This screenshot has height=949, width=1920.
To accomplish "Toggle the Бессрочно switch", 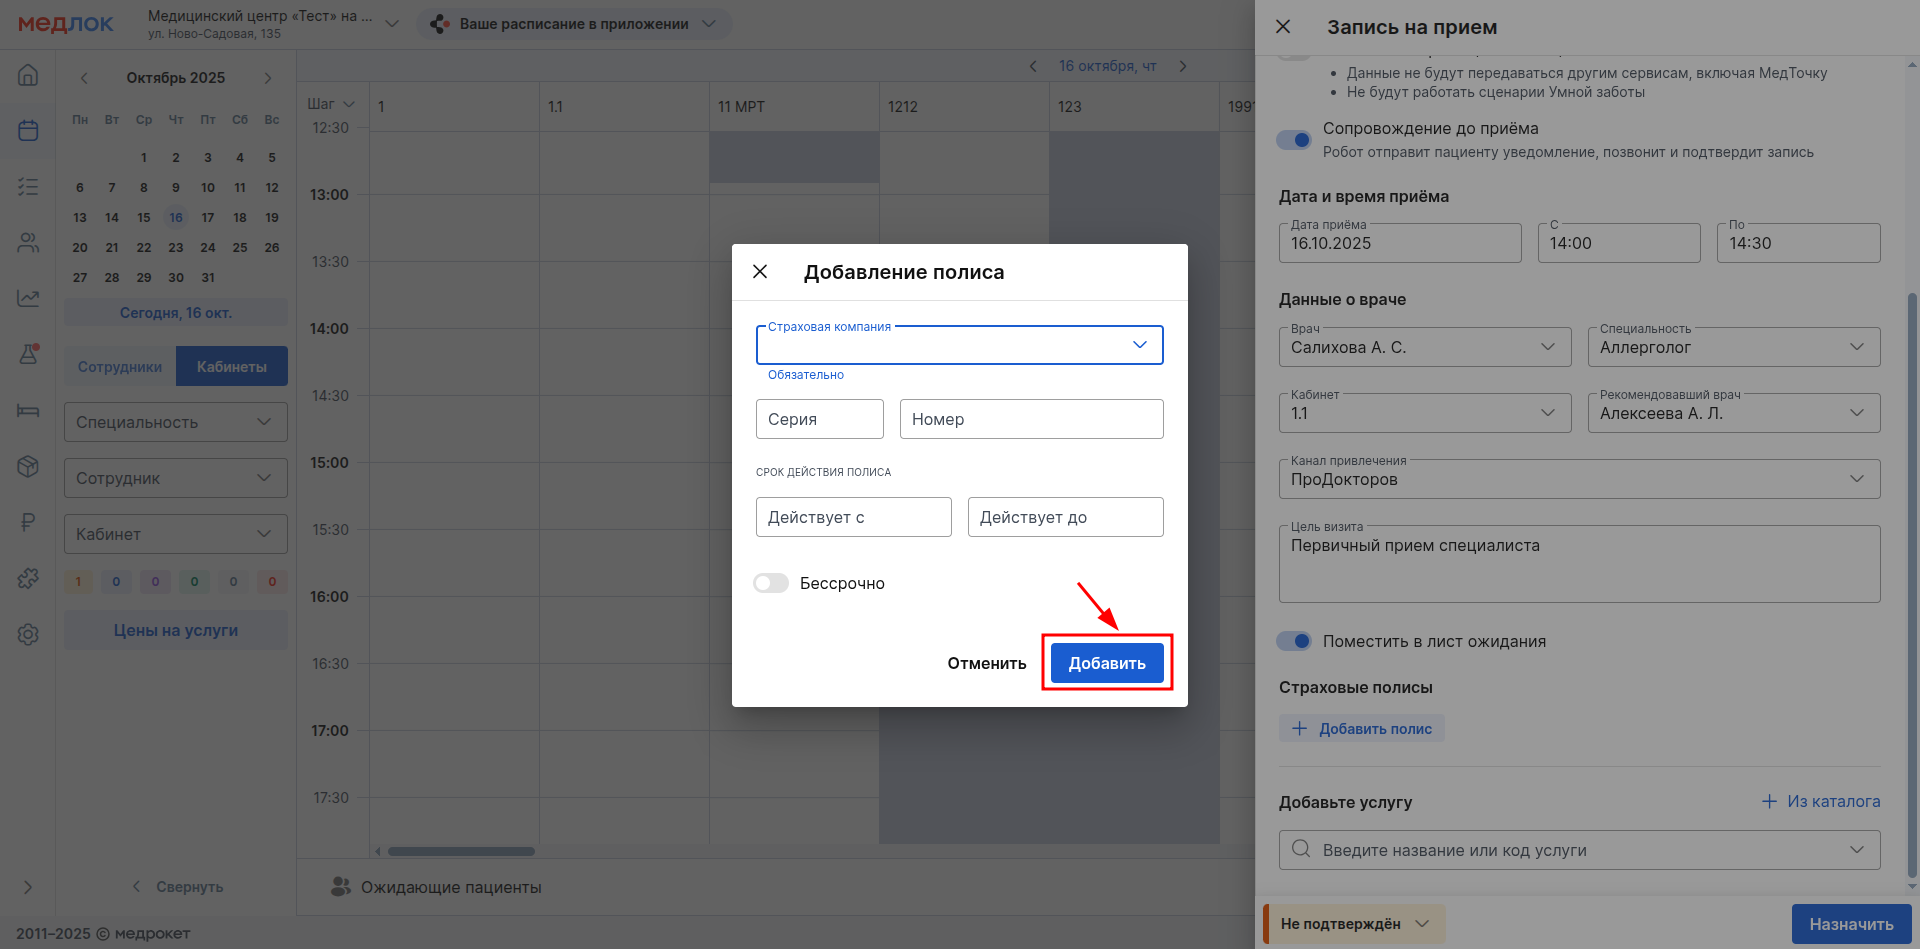I will click(x=771, y=583).
